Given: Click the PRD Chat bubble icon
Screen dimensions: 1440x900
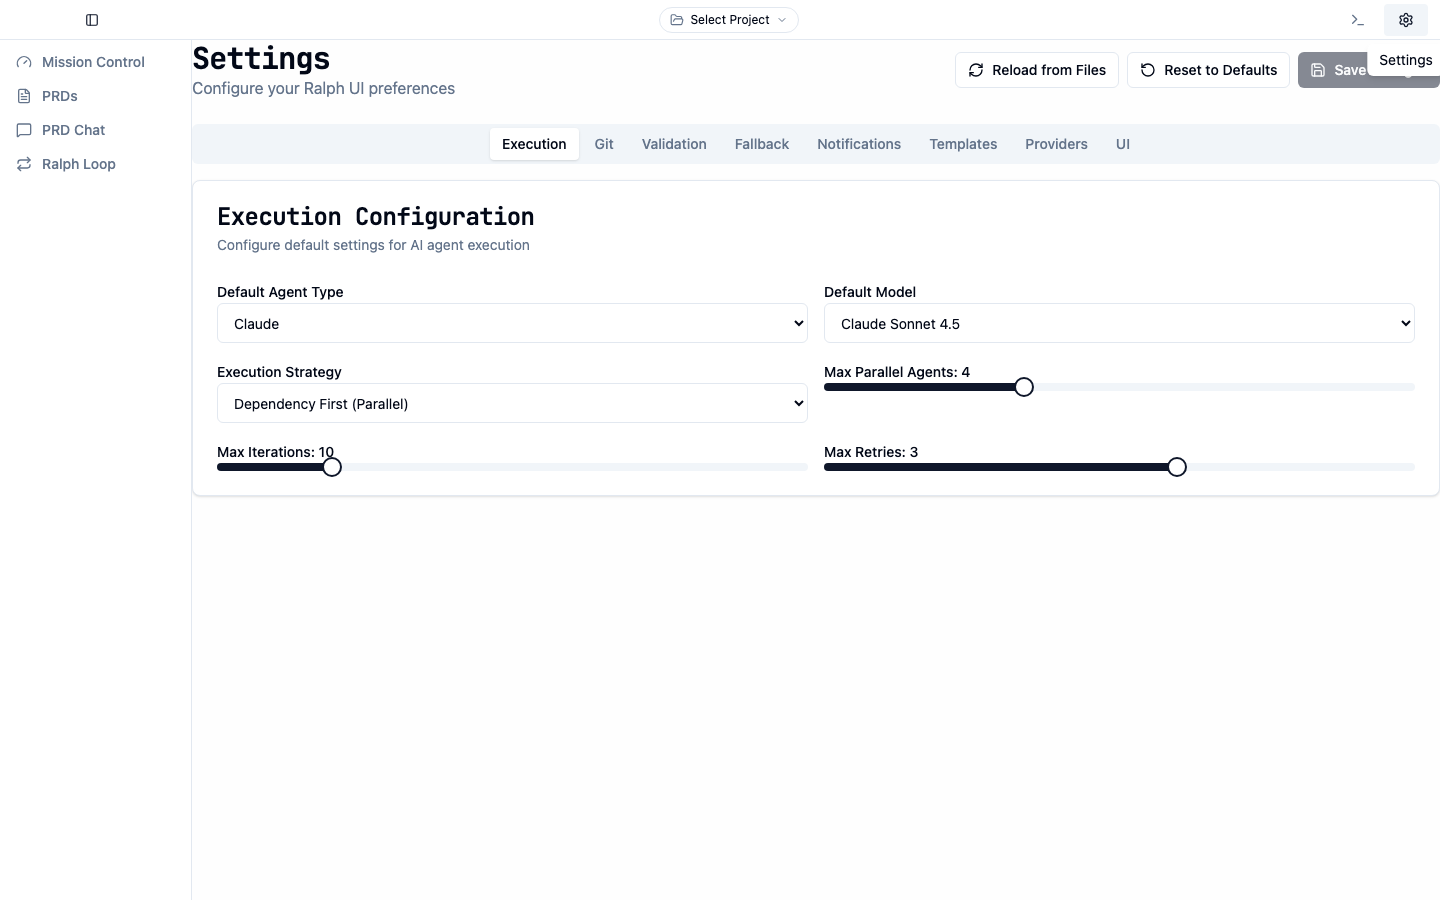Looking at the screenshot, I should tap(24, 130).
